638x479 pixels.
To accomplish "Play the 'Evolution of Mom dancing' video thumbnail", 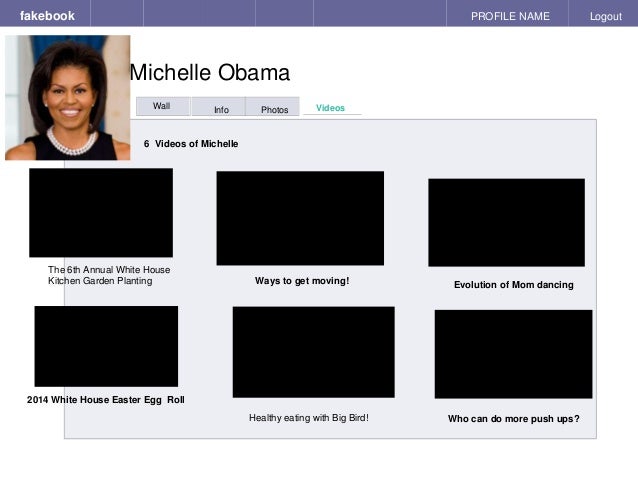I will (507, 223).
